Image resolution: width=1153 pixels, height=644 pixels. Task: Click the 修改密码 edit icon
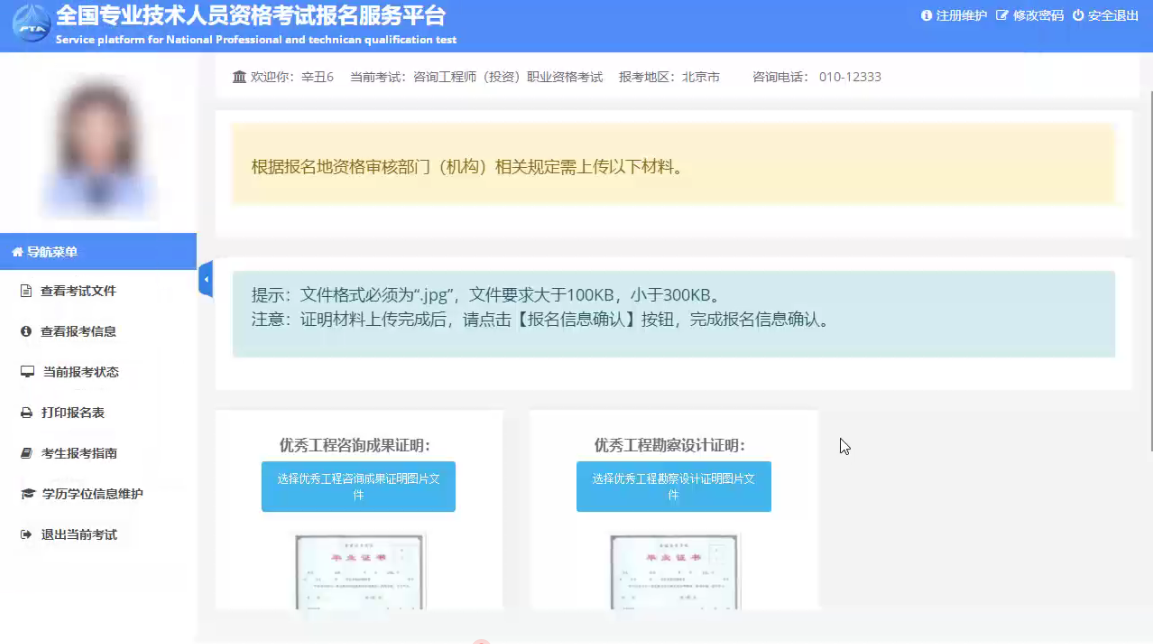[x=1002, y=16]
